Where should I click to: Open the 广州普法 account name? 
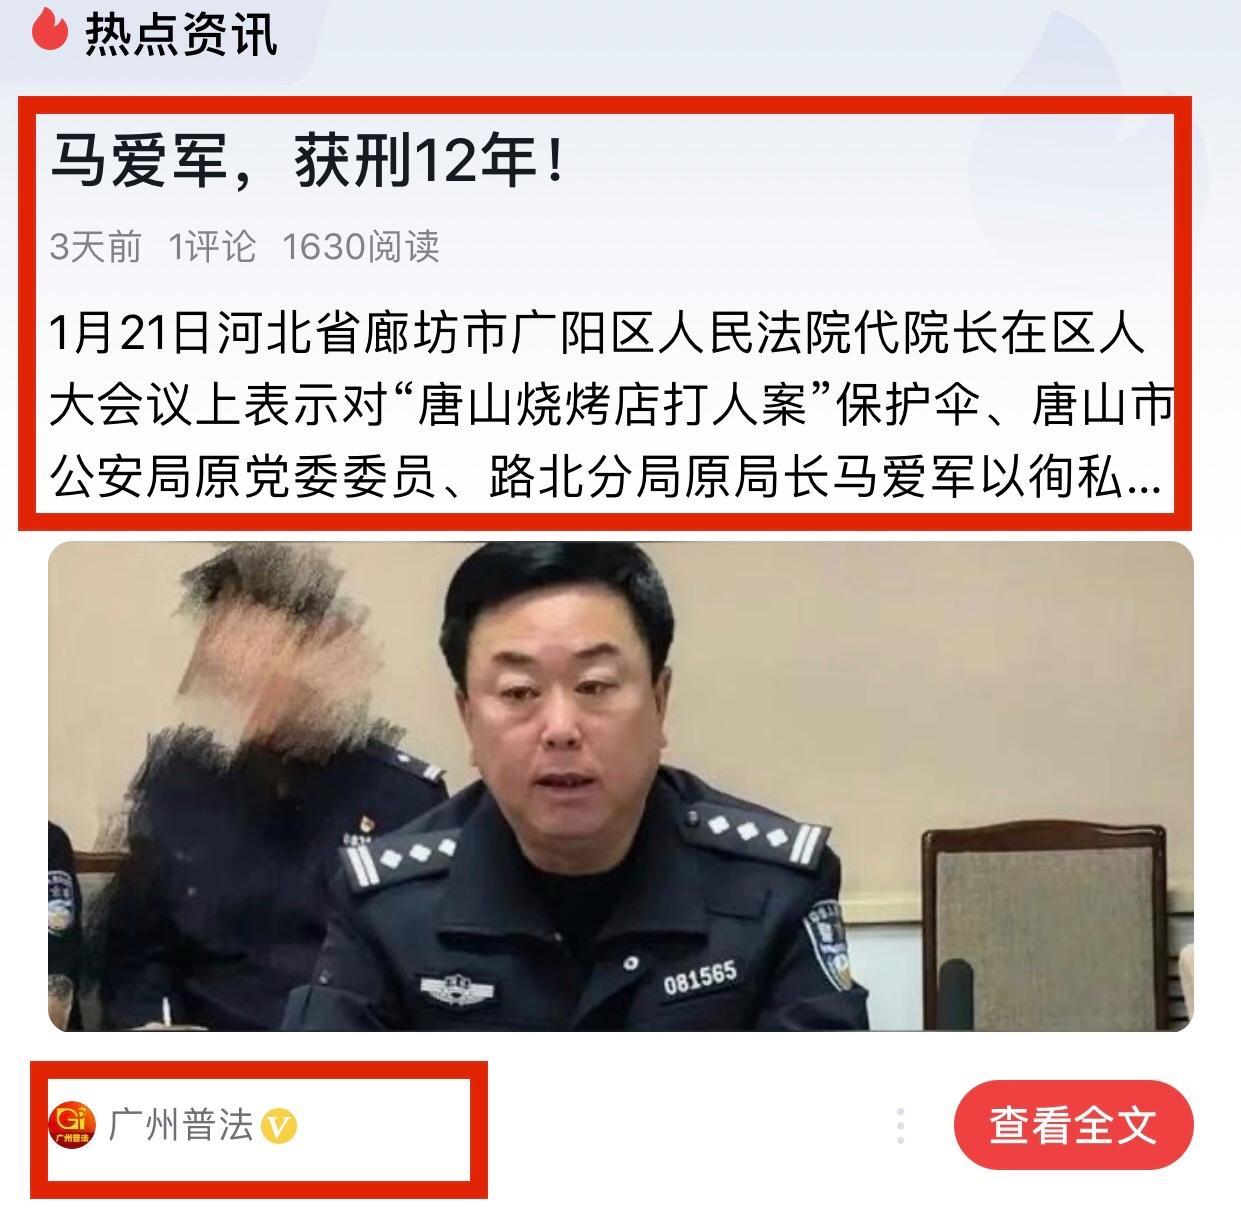click(x=181, y=1126)
